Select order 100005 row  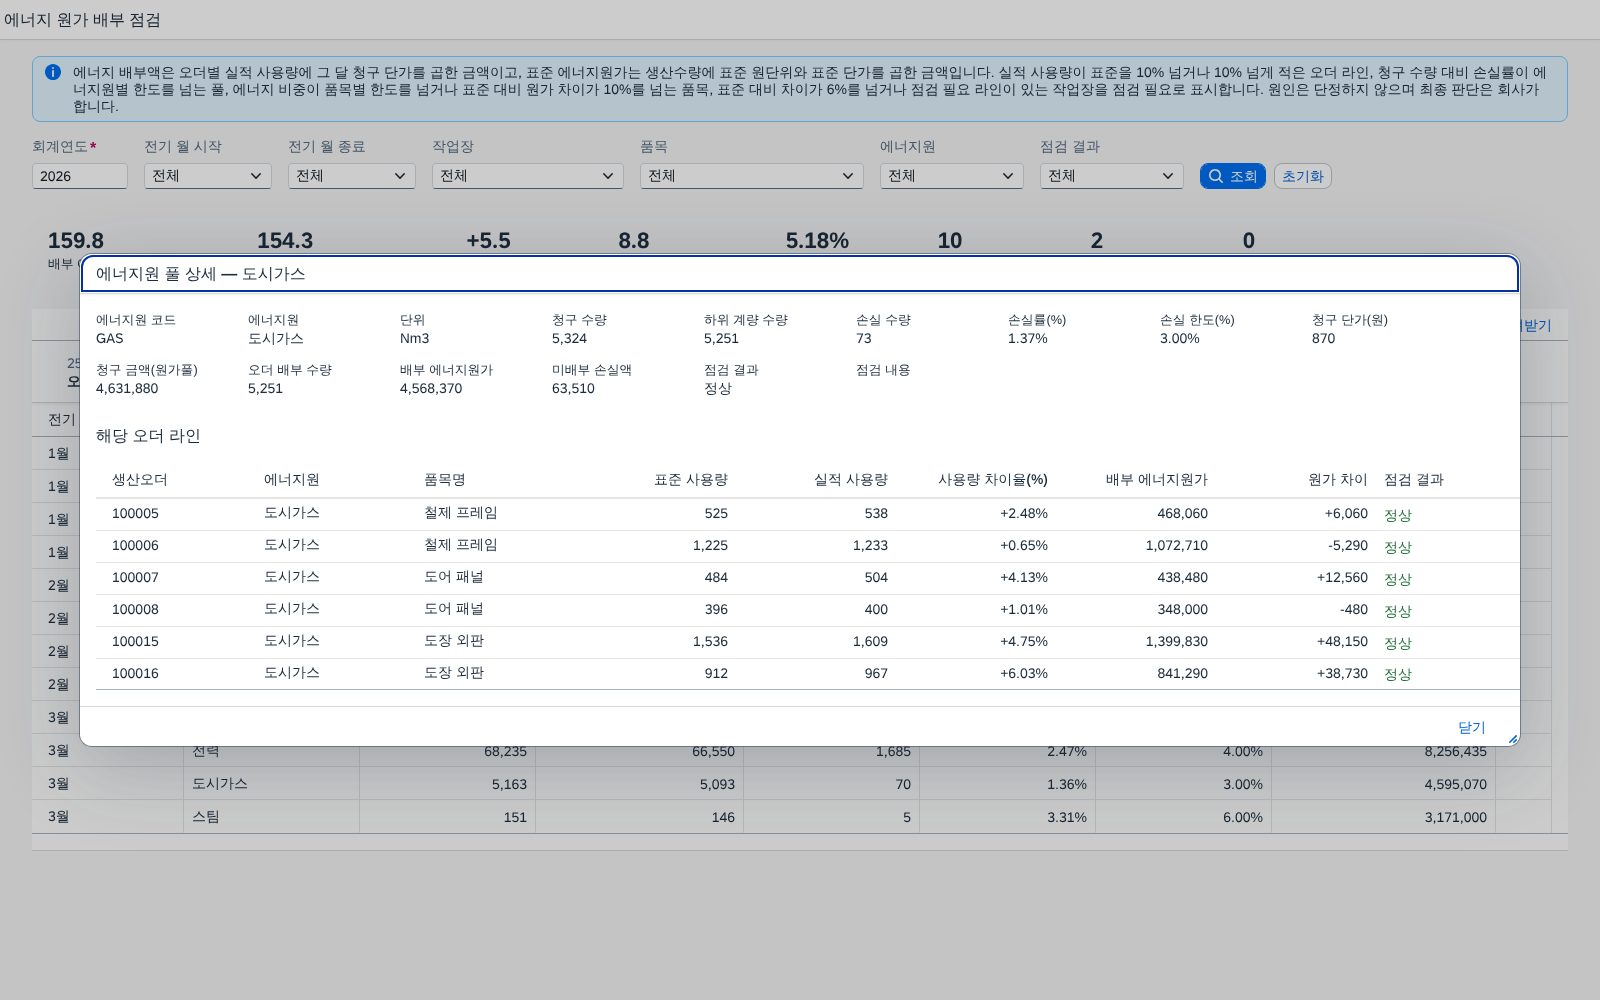808,514
